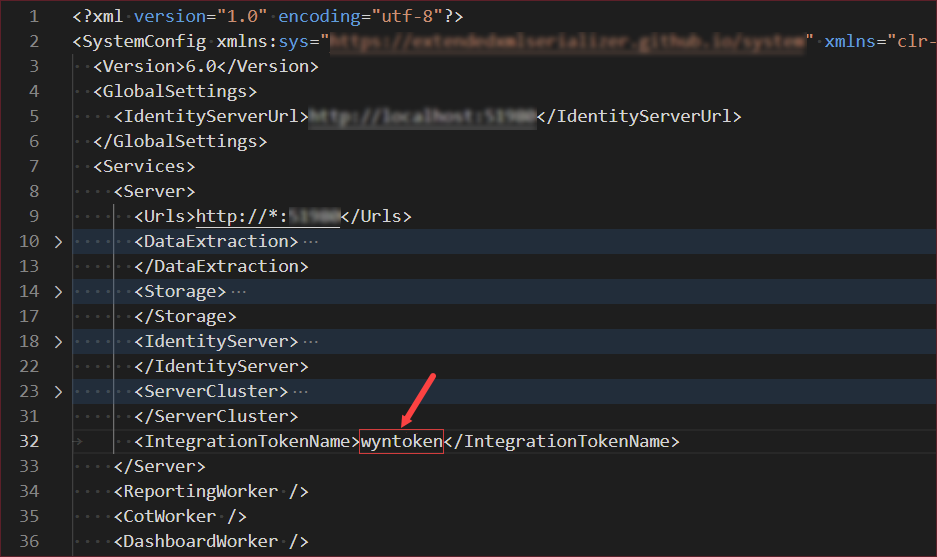Click the DashboardWorker element
The image size is (937, 557).
[x=211, y=542]
